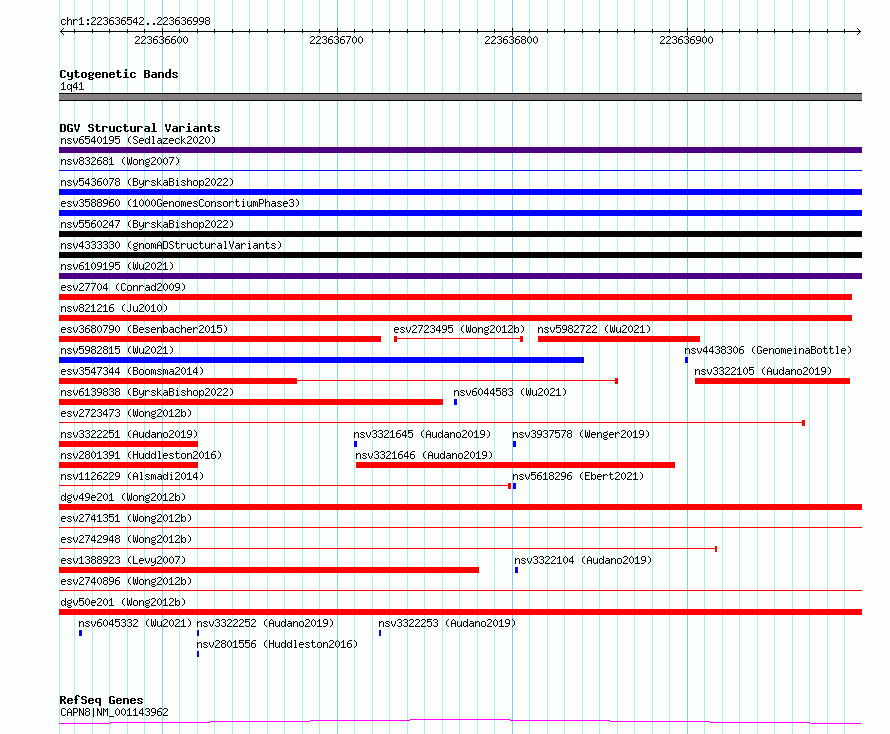Click the CAPN8|NM_001143962 gene label
Screen dimensions: 890x734
[x=114, y=712]
